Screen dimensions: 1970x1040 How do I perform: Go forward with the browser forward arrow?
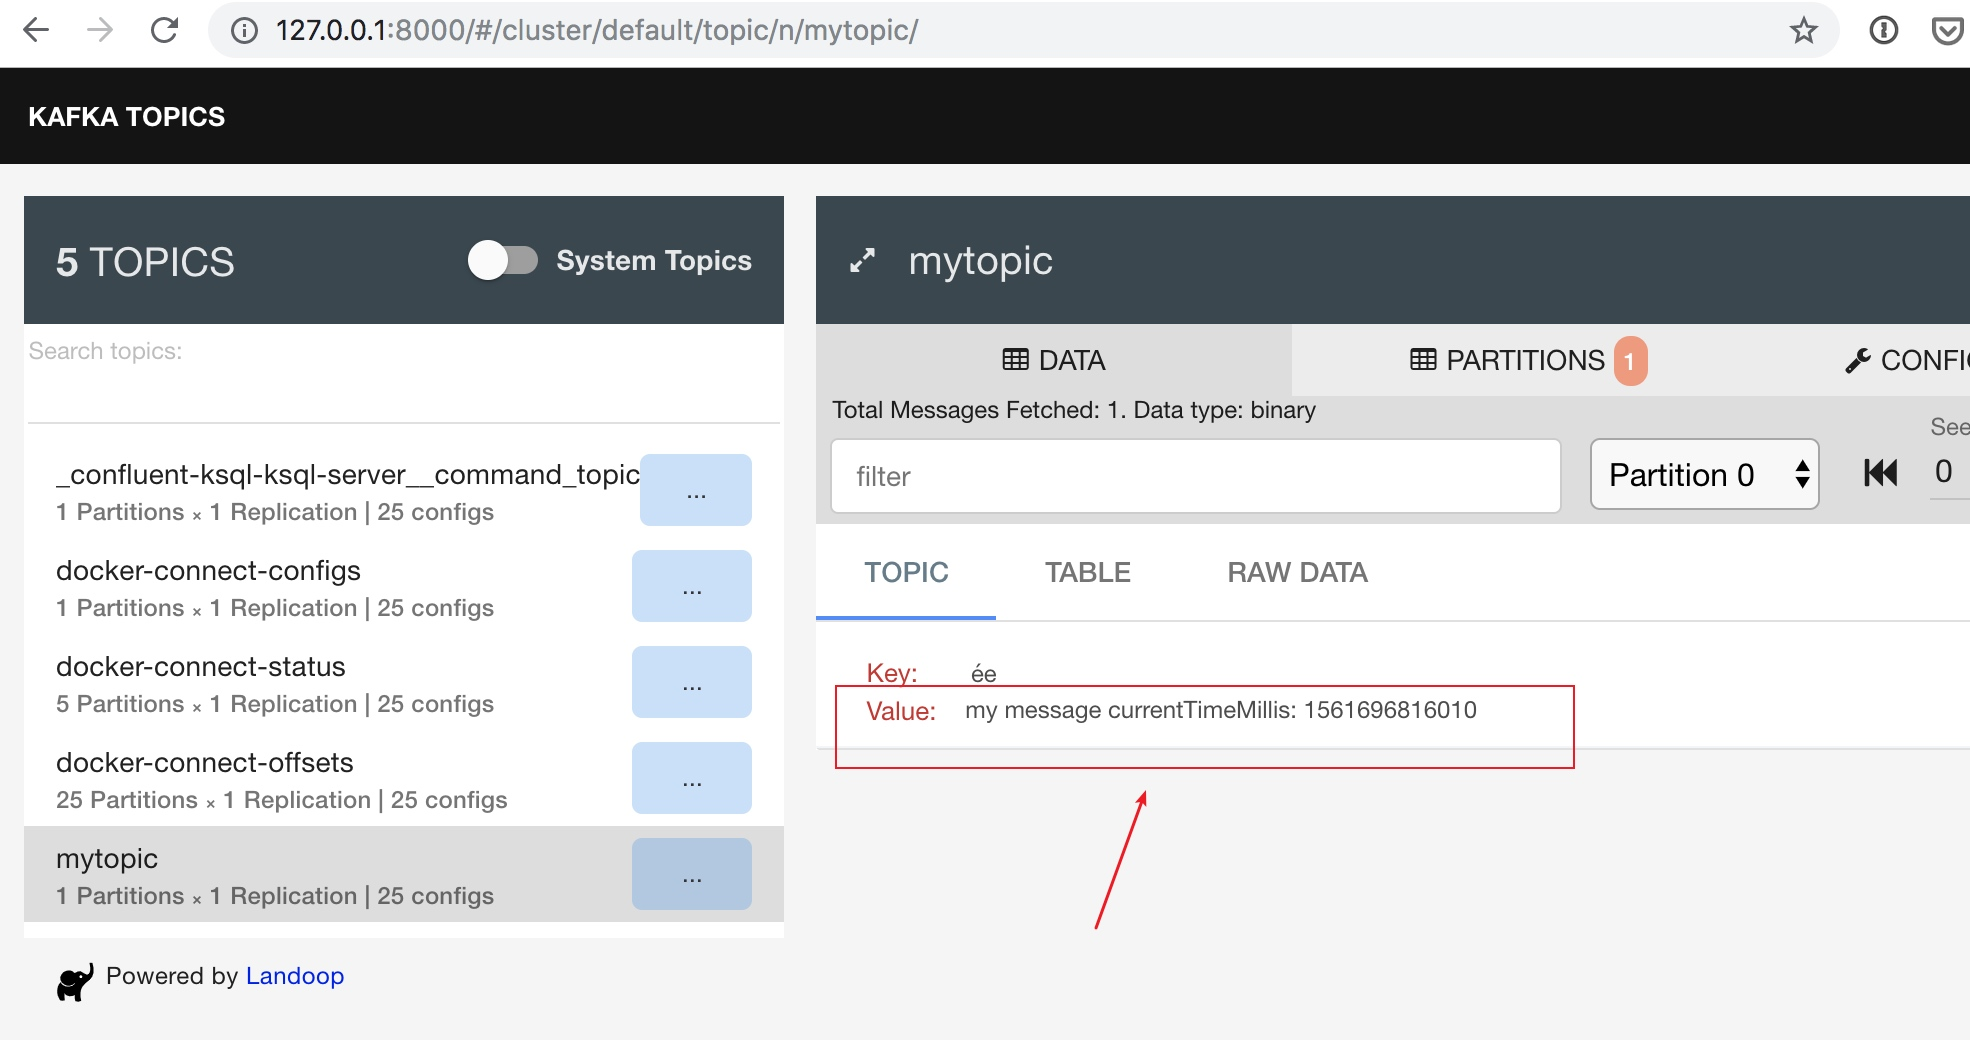click(100, 30)
